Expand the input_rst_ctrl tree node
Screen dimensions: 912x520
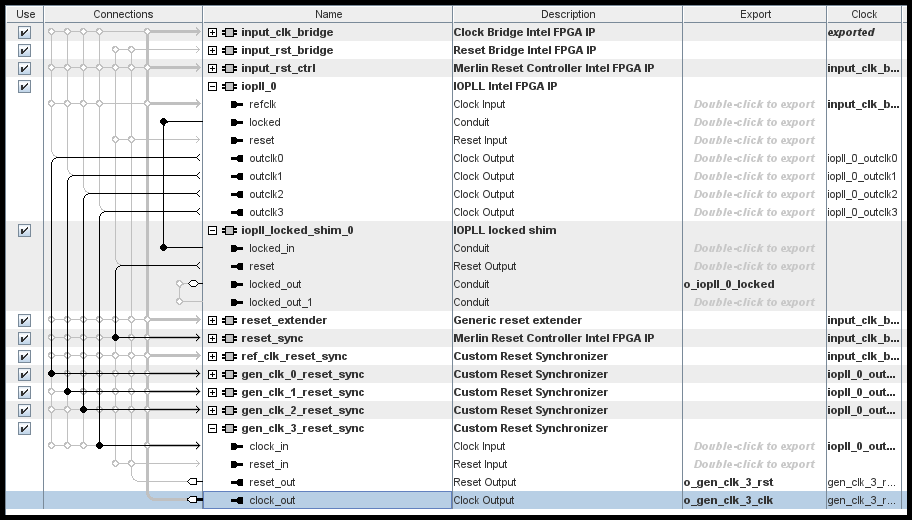coord(212,68)
